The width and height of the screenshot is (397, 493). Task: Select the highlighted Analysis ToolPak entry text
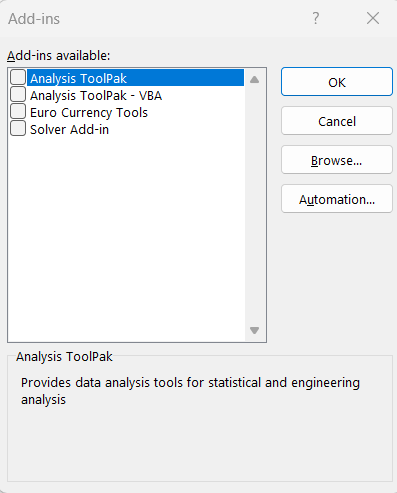point(78,79)
